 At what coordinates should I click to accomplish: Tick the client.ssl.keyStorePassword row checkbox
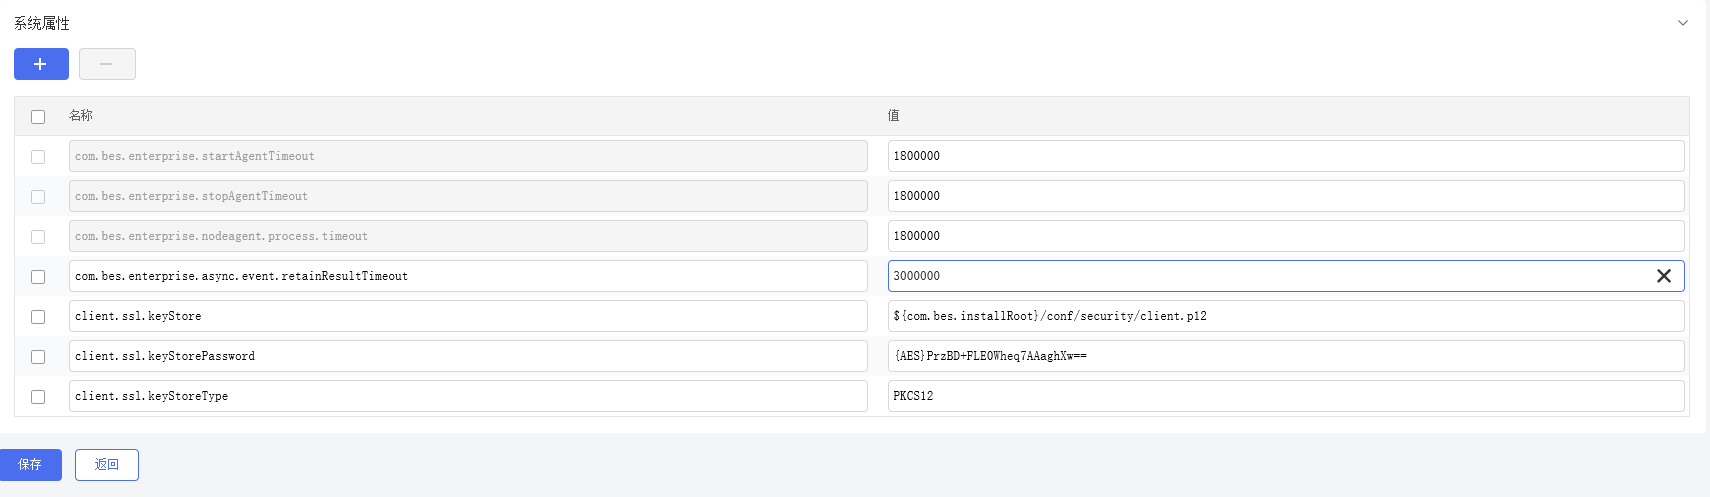tap(38, 357)
